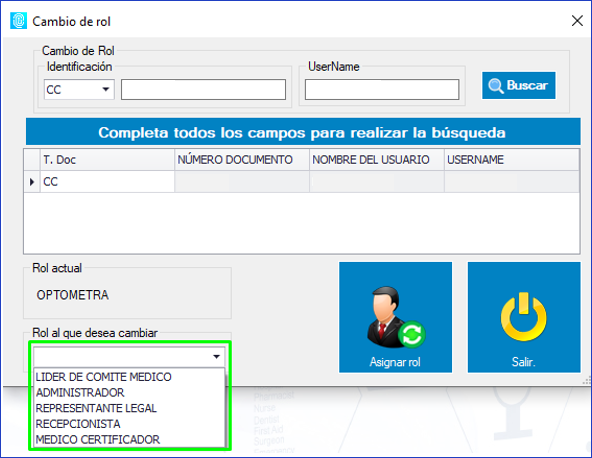The height and width of the screenshot is (458, 592).
Task: Choose REPRESENTANTE LEGAL role option
Action: [x=129, y=408]
